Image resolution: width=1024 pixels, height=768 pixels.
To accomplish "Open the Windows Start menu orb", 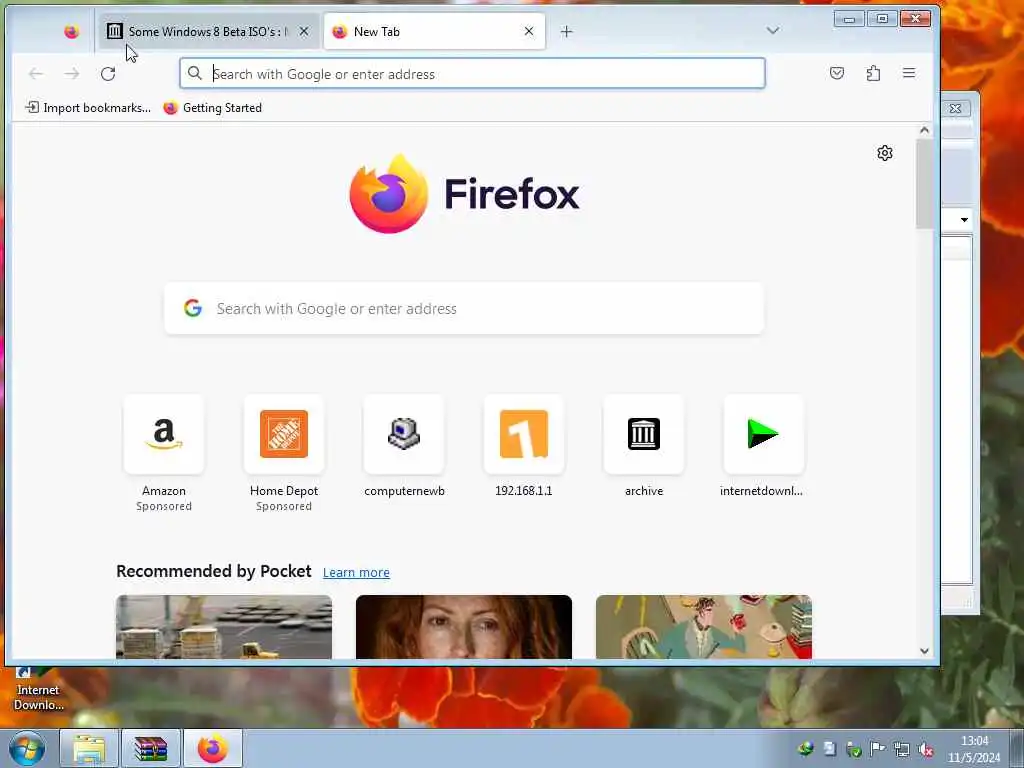I will tap(26, 748).
